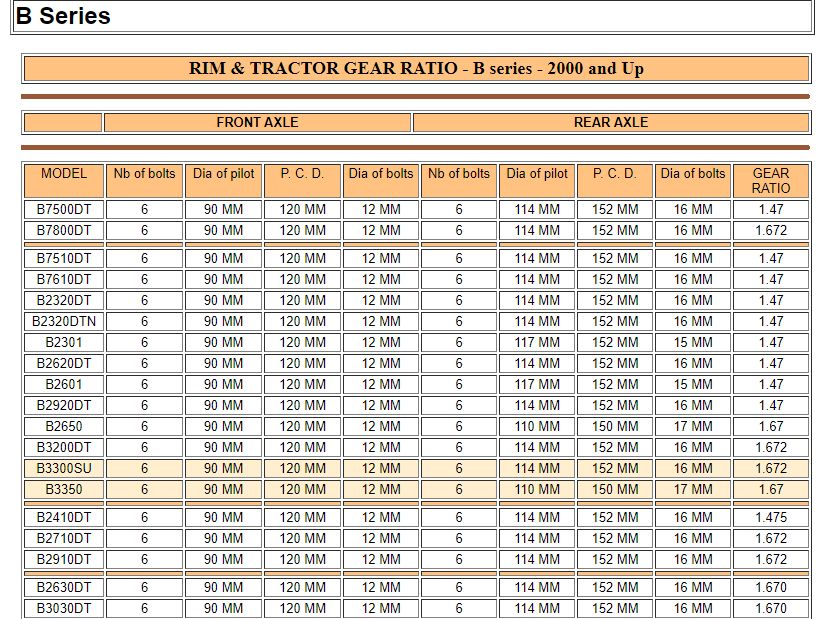822x619 pixels.
Task: Click 15 MM bolts in B2601 row
Action: [693, 384]
